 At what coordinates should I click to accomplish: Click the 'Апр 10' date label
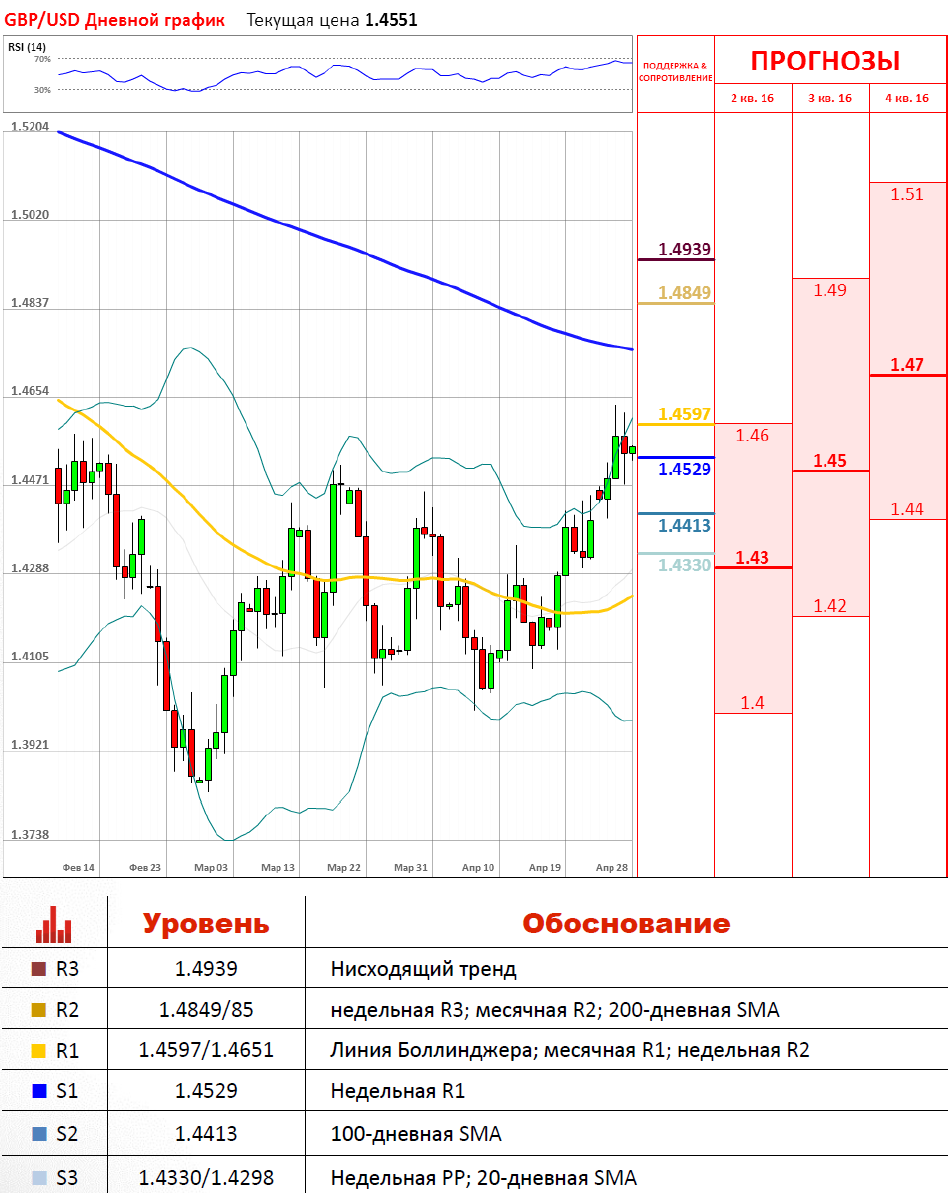point(478,867)
